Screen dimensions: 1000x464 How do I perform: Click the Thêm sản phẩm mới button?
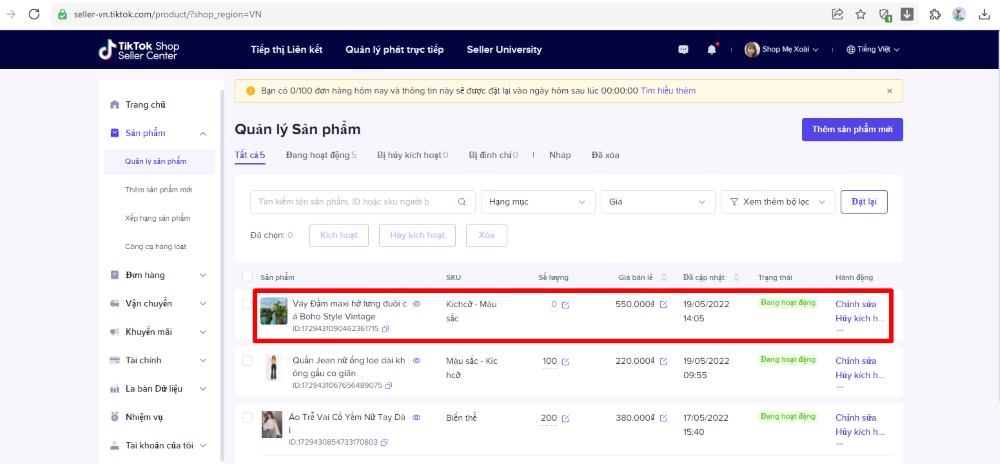point(852,129)
